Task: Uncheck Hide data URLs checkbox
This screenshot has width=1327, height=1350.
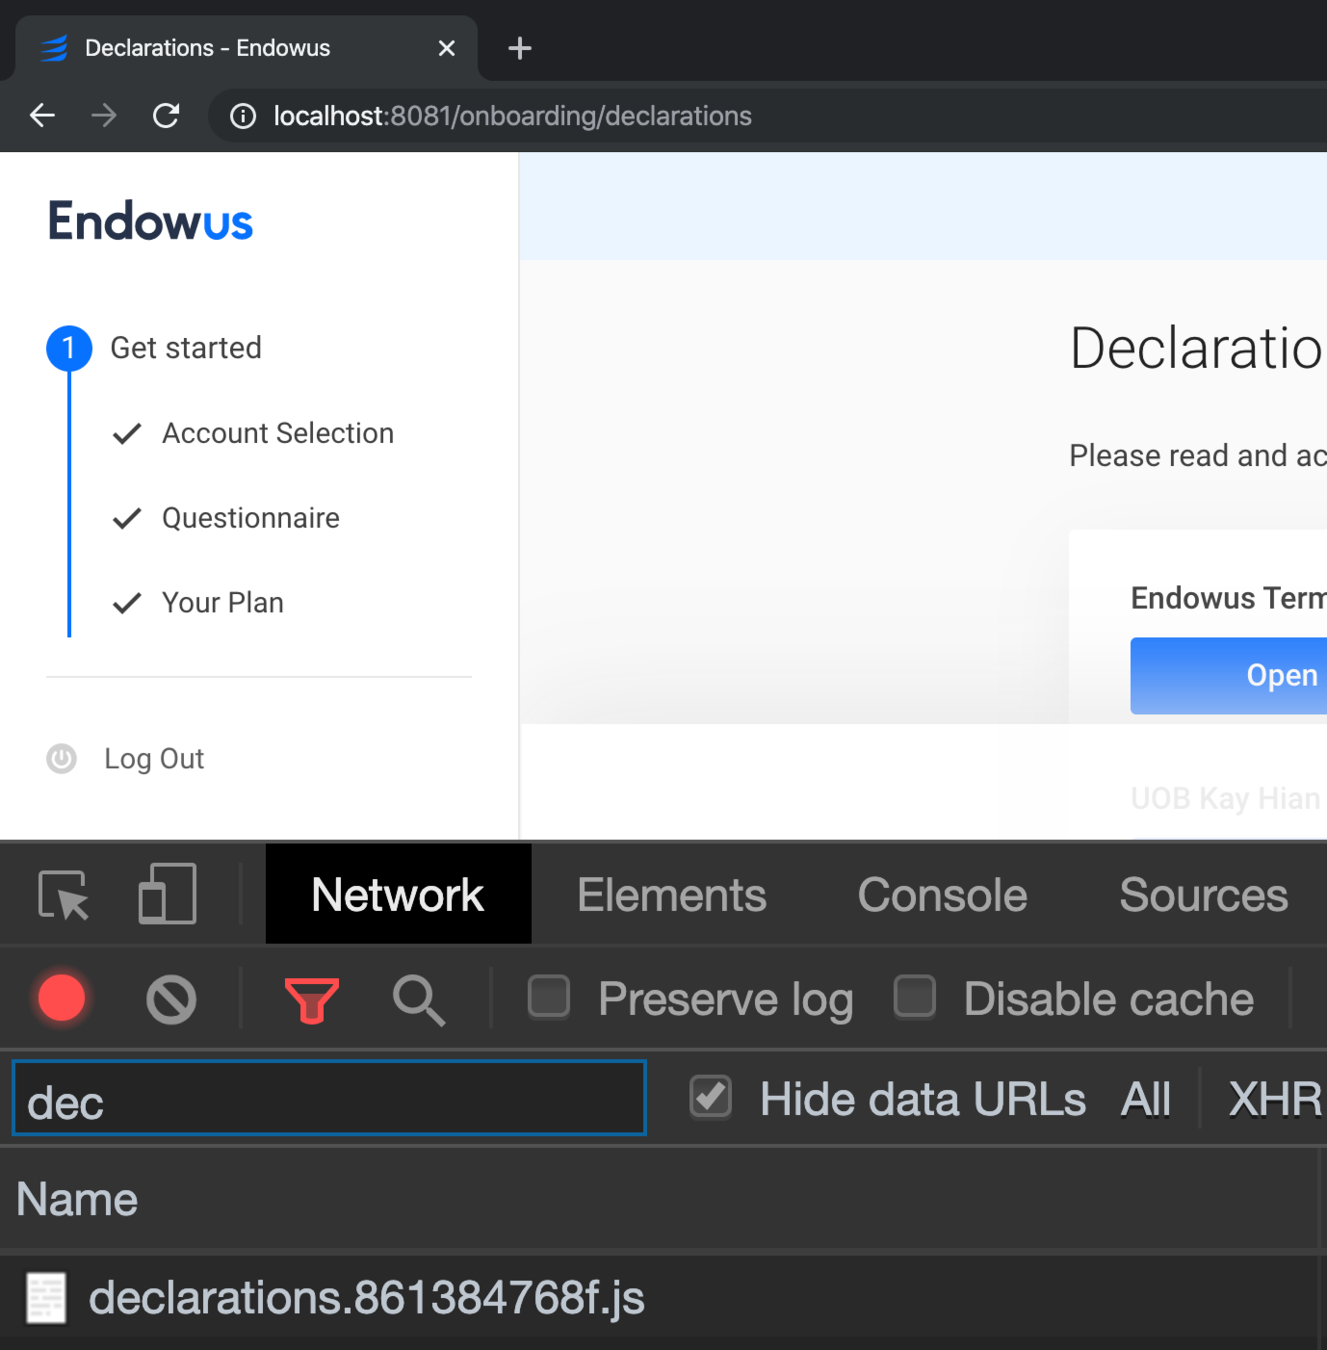Action: [x=711, y=1097]
